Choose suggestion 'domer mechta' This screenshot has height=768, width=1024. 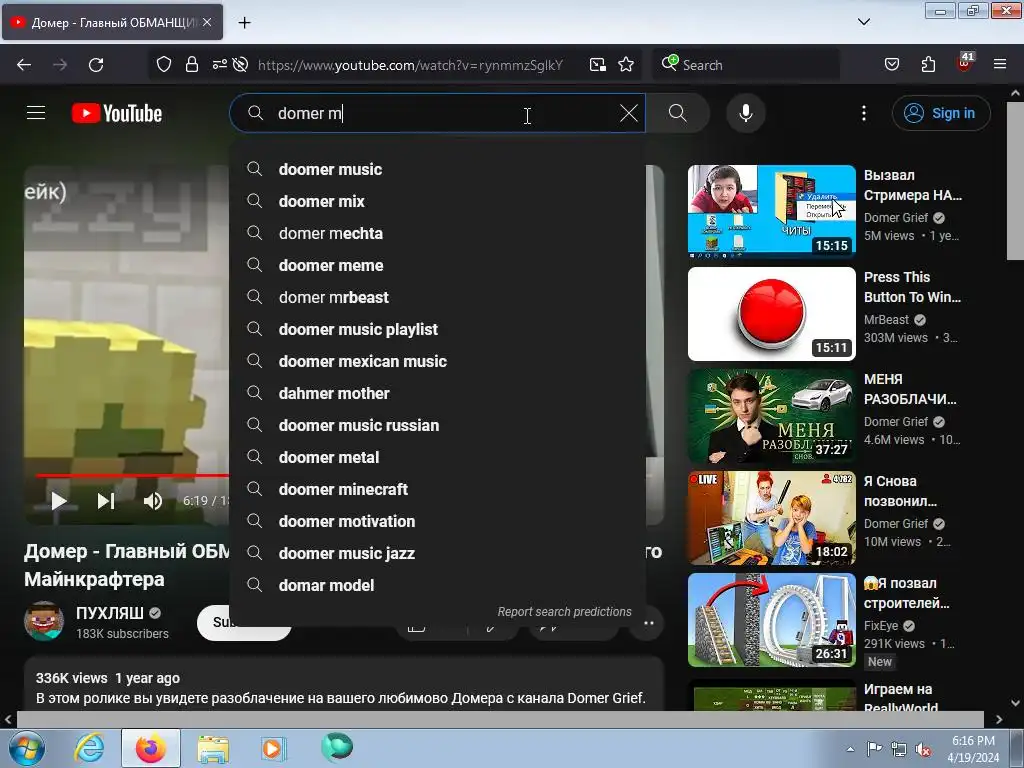(438, 233)
